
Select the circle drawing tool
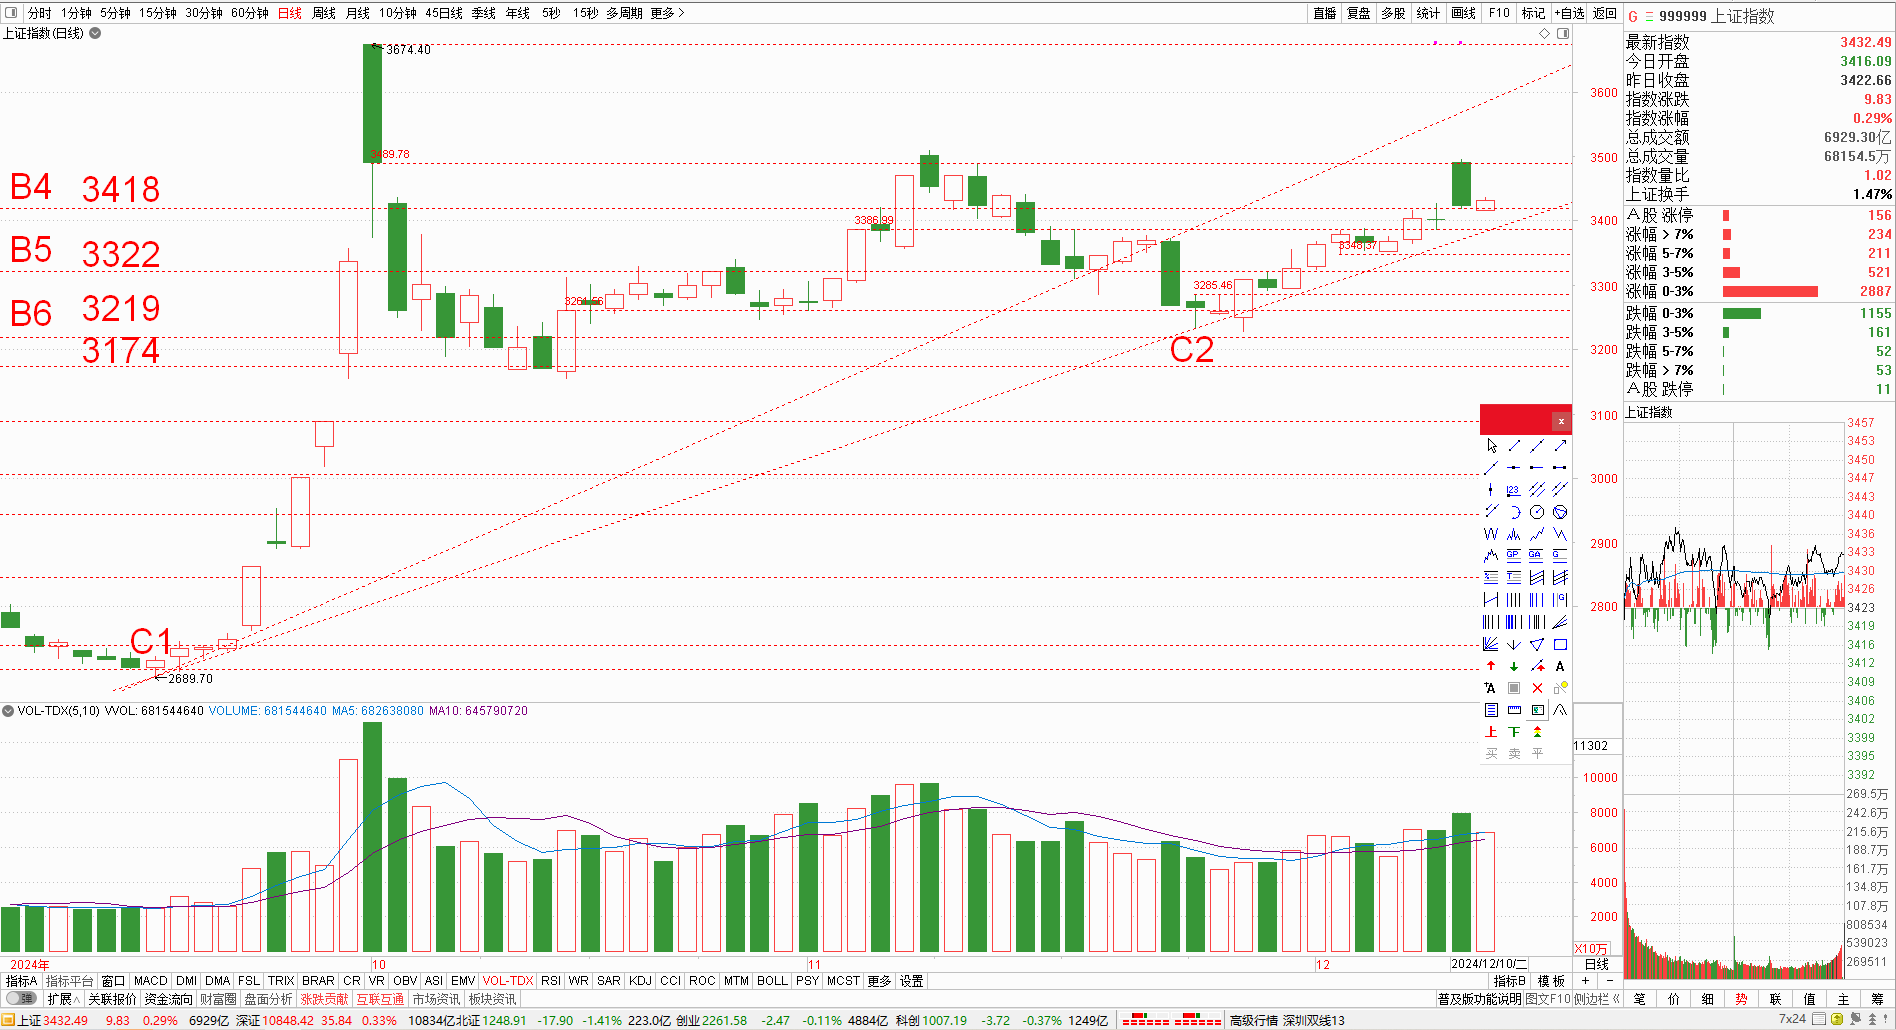1537,512
